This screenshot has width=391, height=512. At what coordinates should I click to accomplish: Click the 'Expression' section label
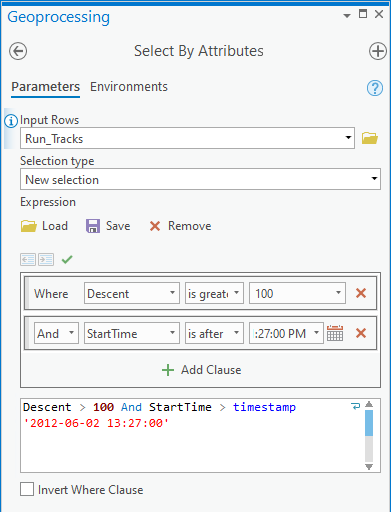[48, 202]
